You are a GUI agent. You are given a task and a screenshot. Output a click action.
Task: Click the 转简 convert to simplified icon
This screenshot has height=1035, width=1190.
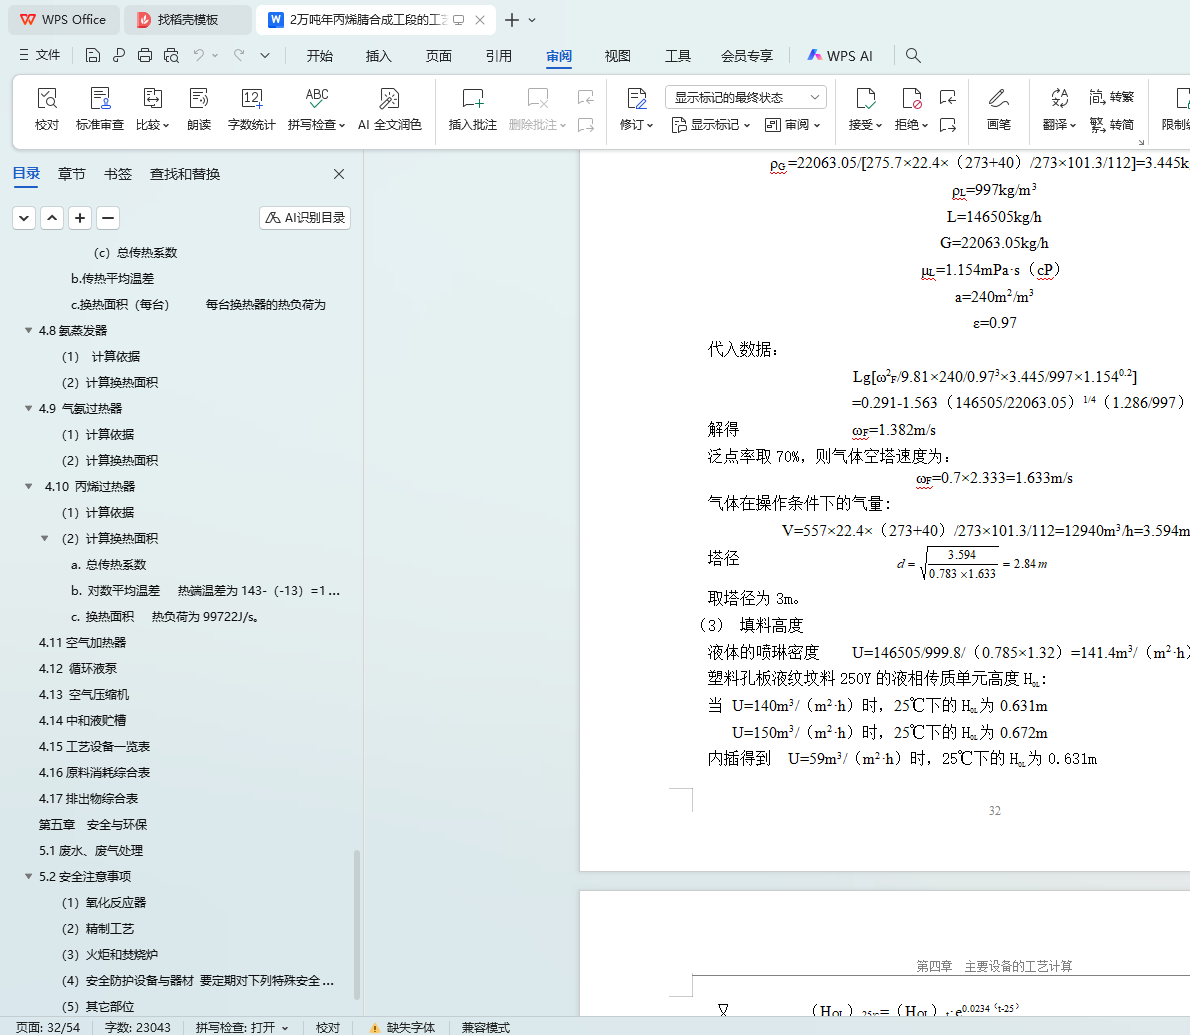point(1111,124)
